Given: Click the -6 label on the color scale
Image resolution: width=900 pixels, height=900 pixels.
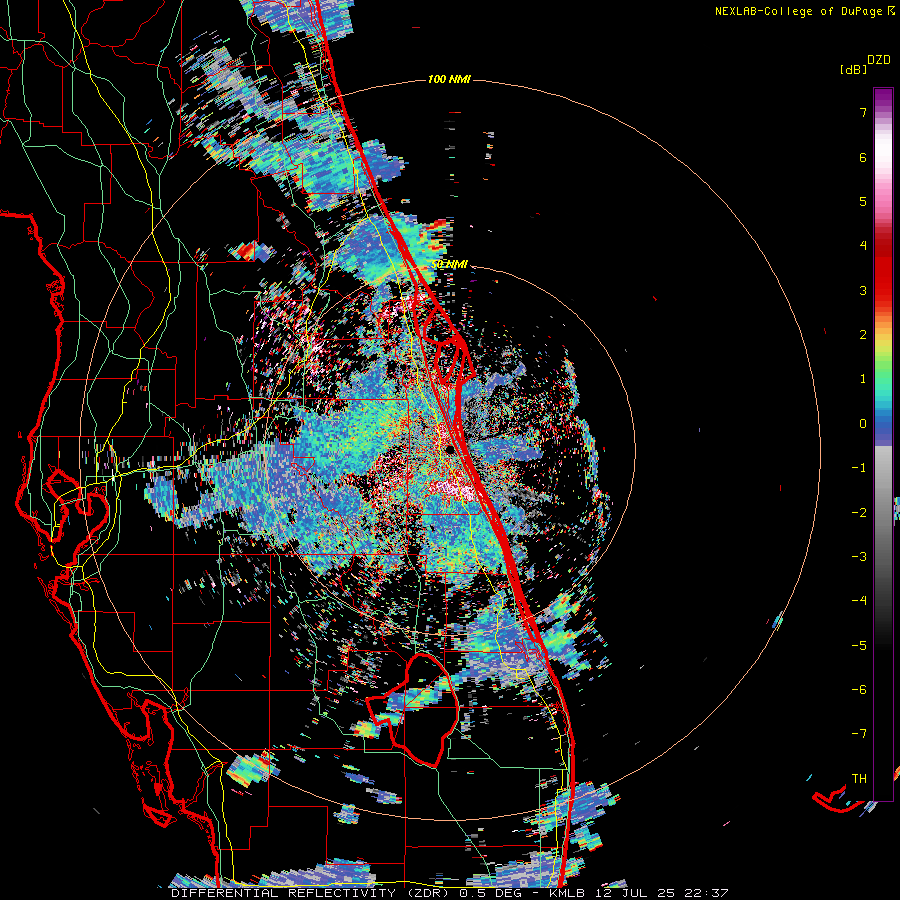Looking at the screenshot, I should point(859,690).
